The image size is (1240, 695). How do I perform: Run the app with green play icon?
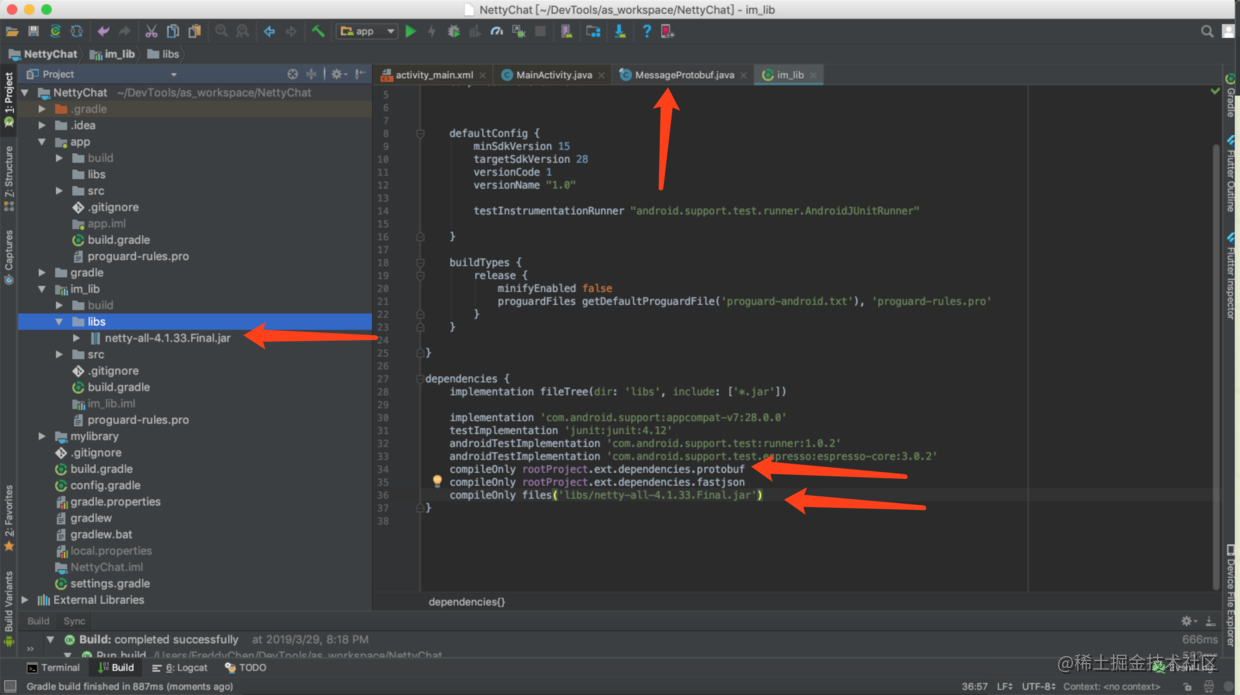click(x=410, y=32)
